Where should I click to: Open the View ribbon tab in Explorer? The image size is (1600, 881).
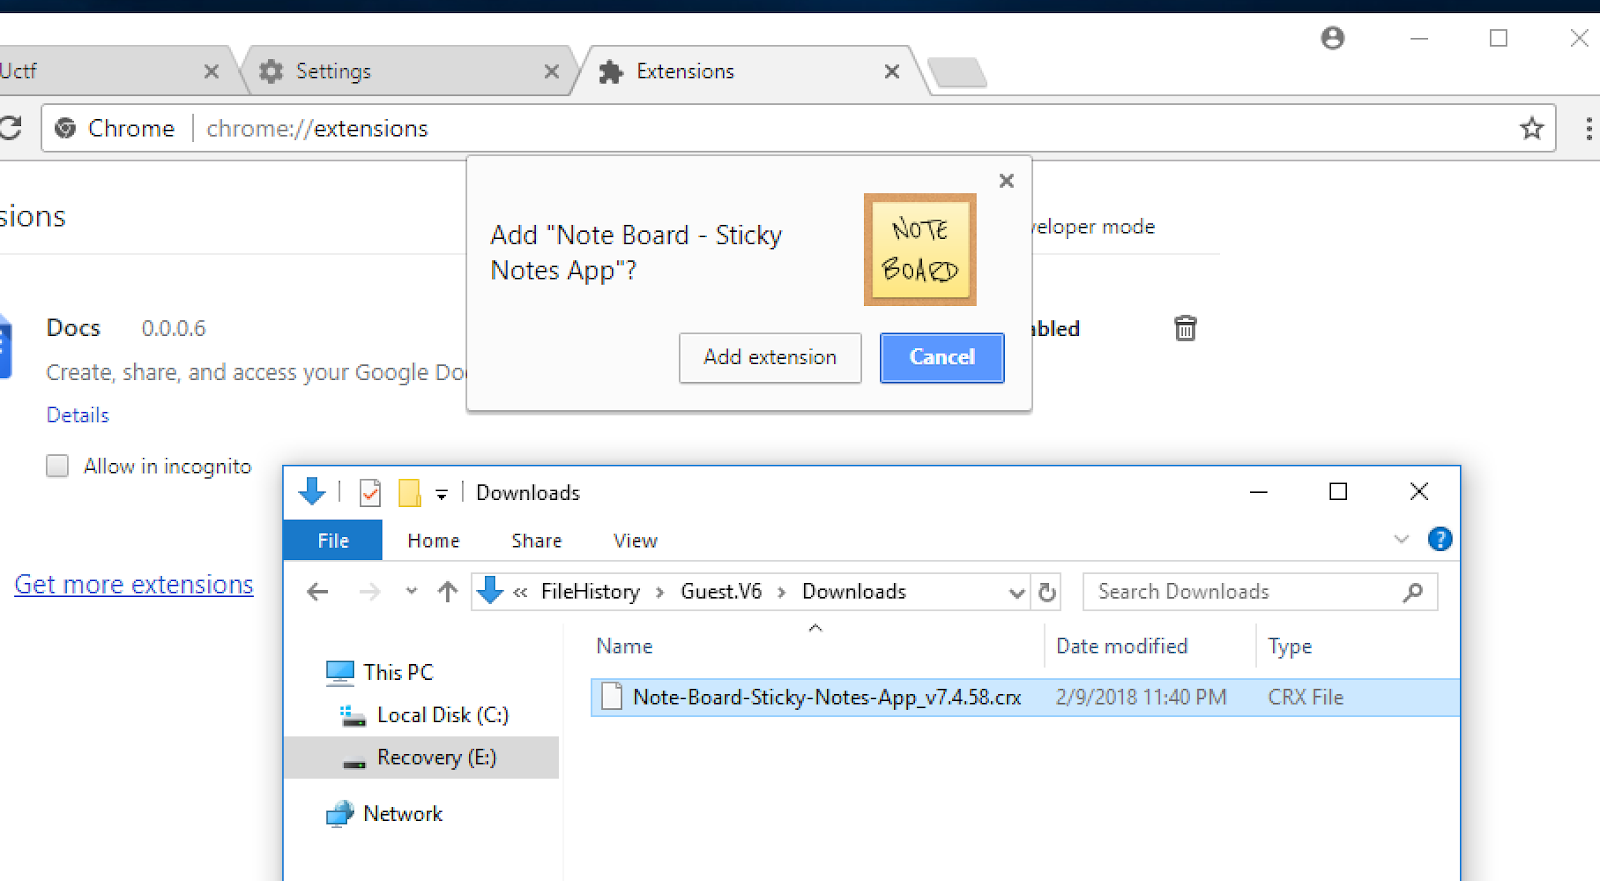pos(635,540)
